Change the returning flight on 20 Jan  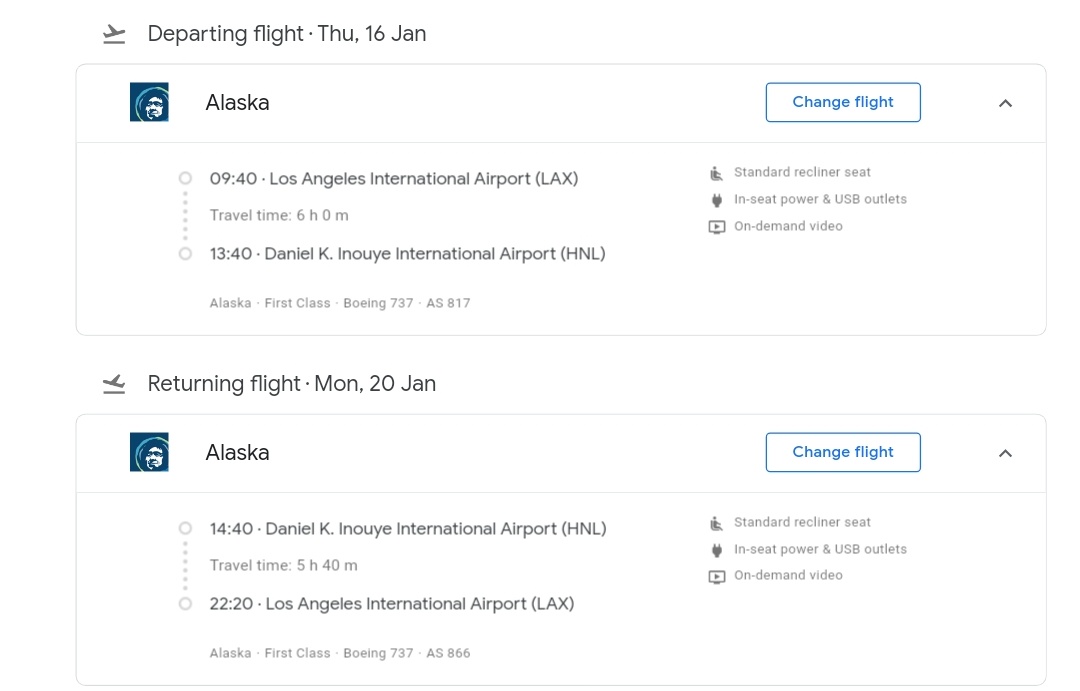coord(842,452)
